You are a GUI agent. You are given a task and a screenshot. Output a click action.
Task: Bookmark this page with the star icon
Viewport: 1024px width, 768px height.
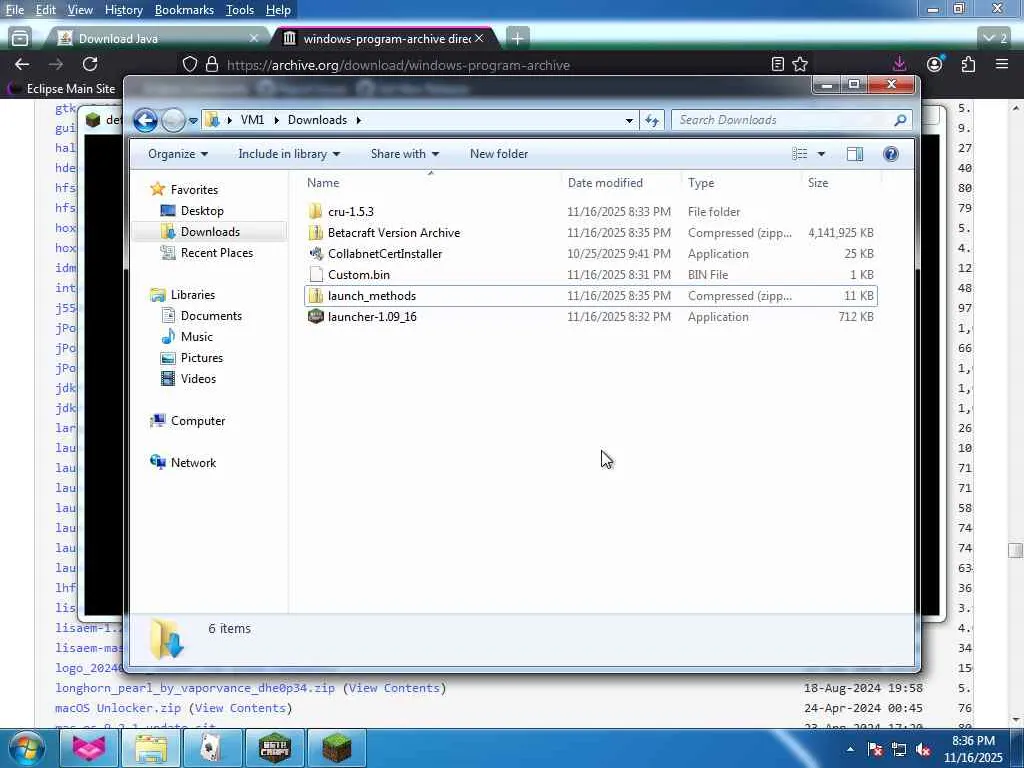coord(800,64)
